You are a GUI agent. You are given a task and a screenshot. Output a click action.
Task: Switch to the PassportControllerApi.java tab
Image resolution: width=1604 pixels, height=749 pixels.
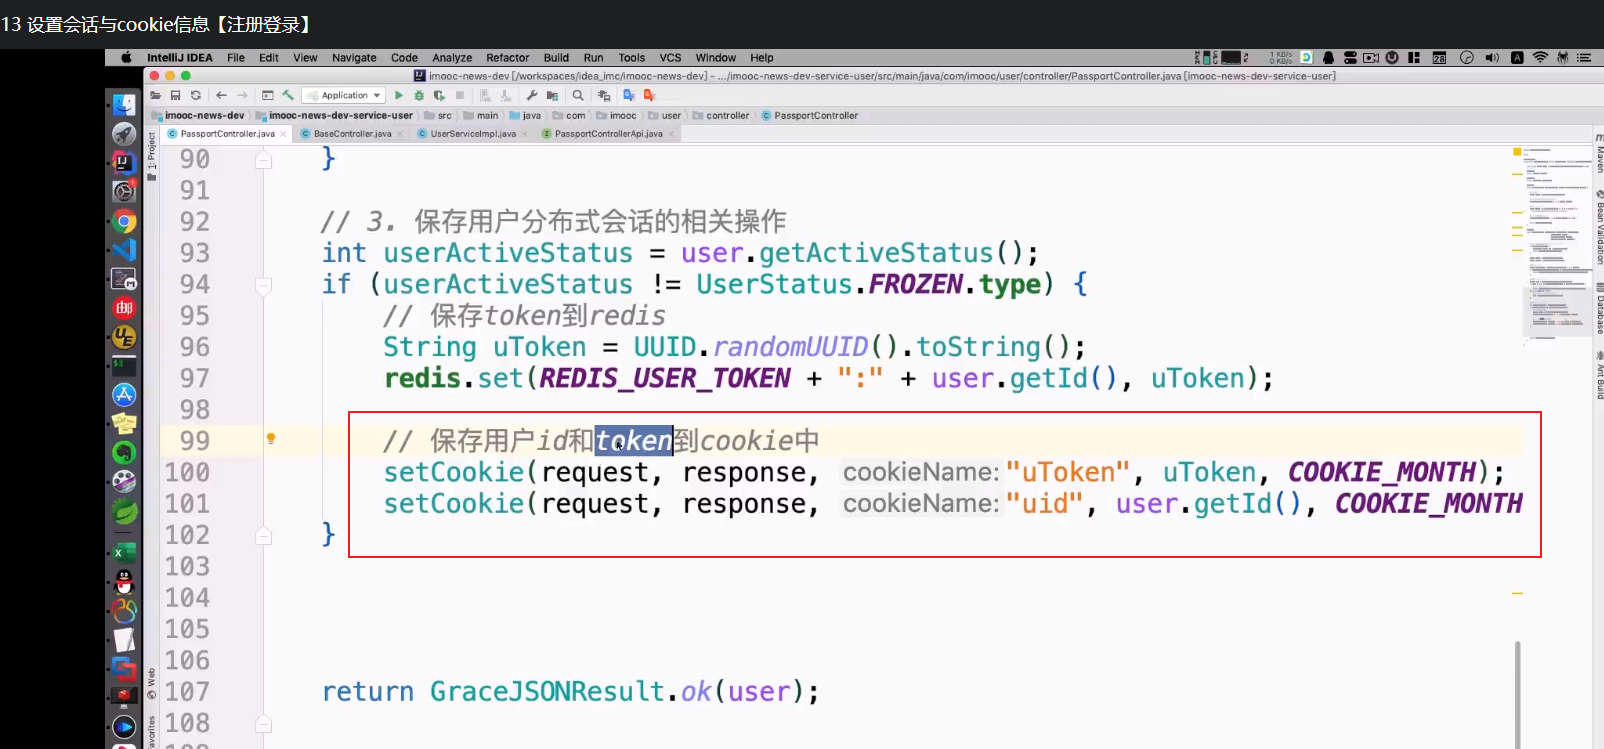[608, 134]
